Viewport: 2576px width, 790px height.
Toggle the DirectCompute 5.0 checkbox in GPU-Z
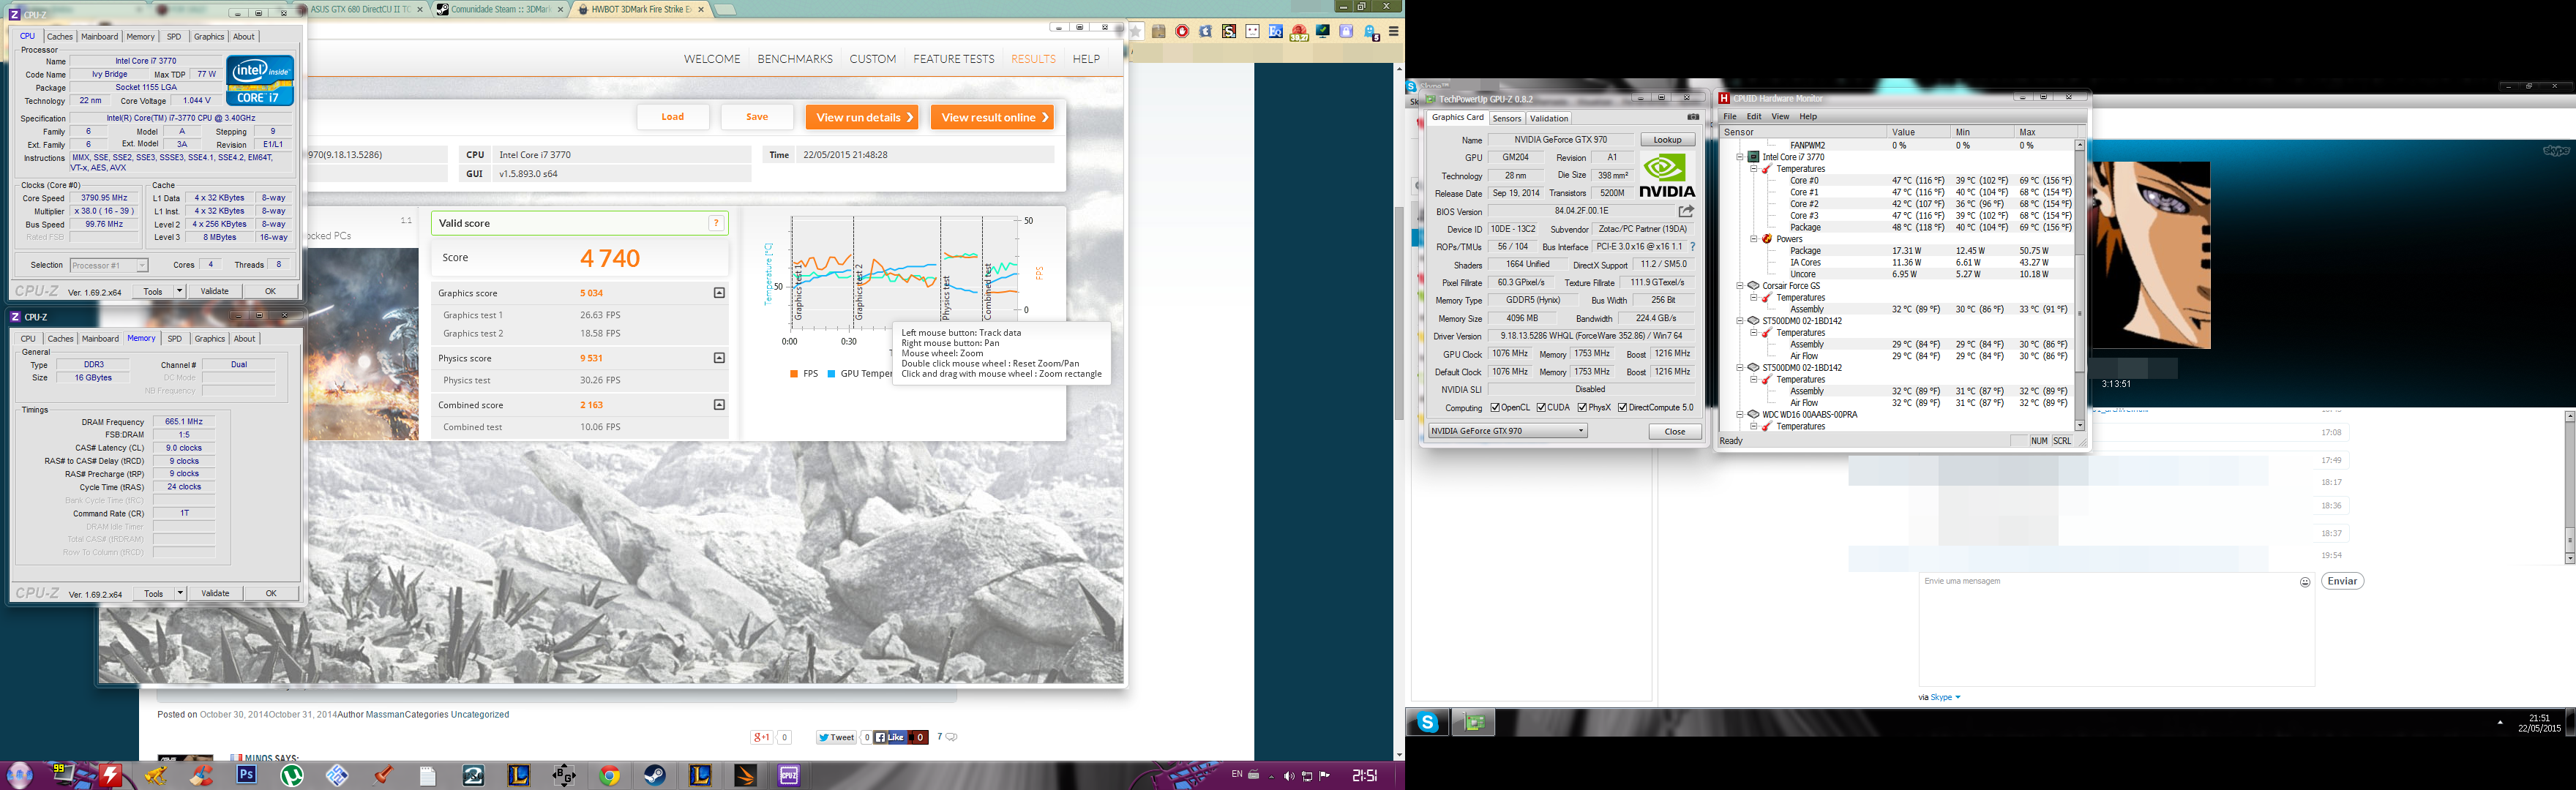point(1623,407)
